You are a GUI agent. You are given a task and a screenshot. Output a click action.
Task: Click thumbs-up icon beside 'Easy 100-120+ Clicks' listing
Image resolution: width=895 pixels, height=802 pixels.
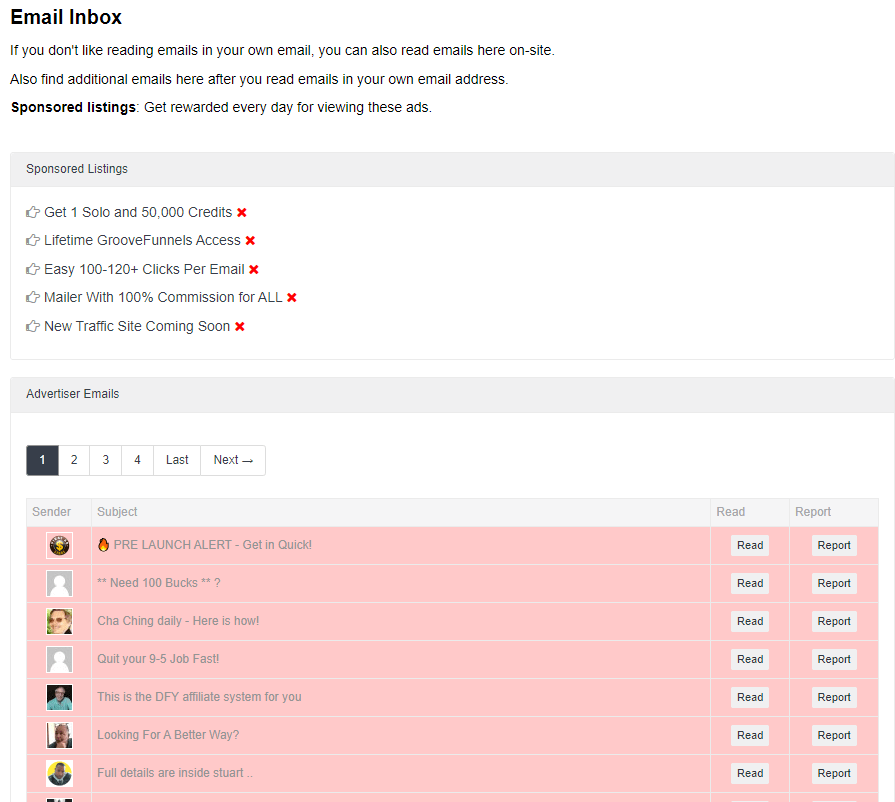click(x=32, y=269)
